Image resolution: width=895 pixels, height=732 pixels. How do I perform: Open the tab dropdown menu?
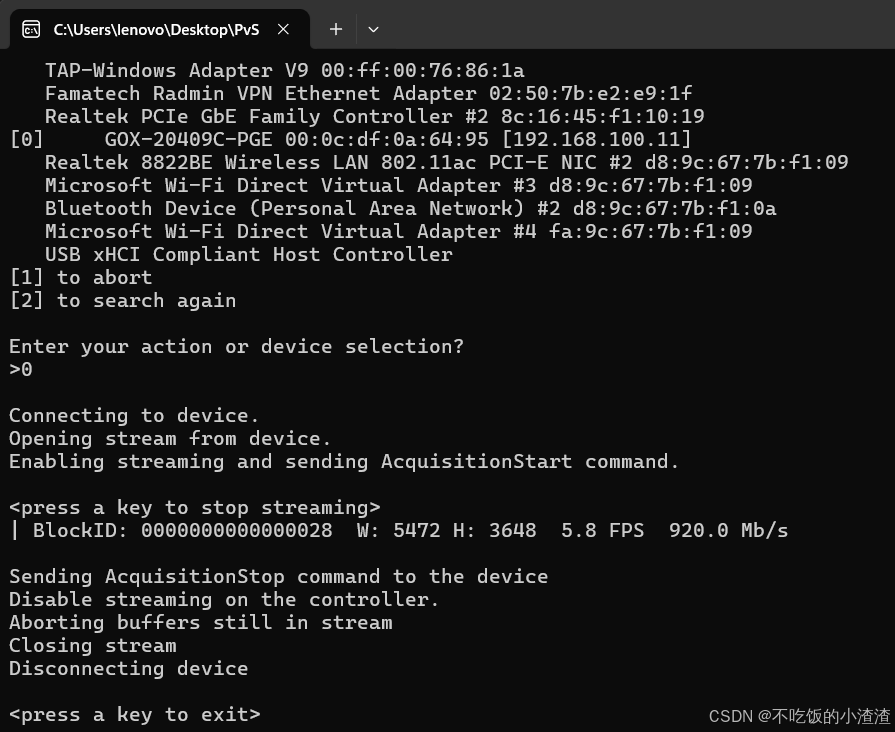click(373, 29)
